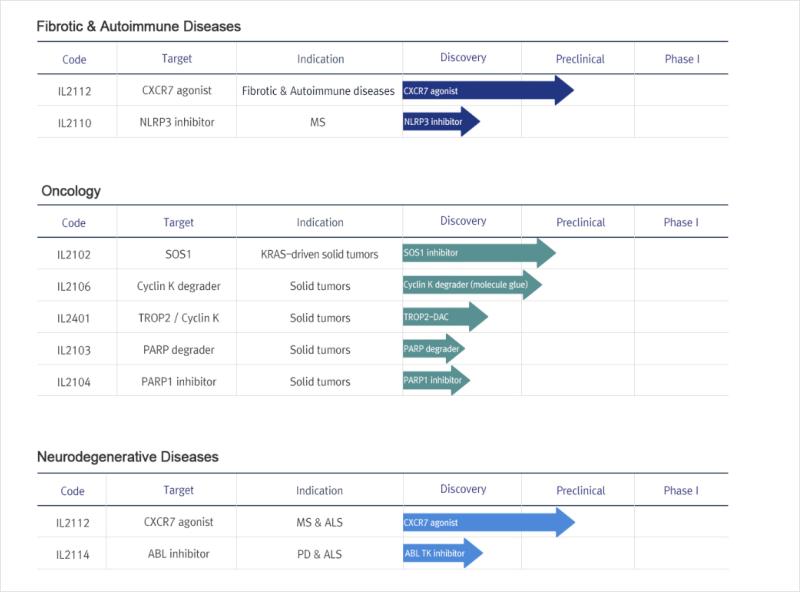
Task: Click Phase I header in Oncology table
Action: click(681, 222)
